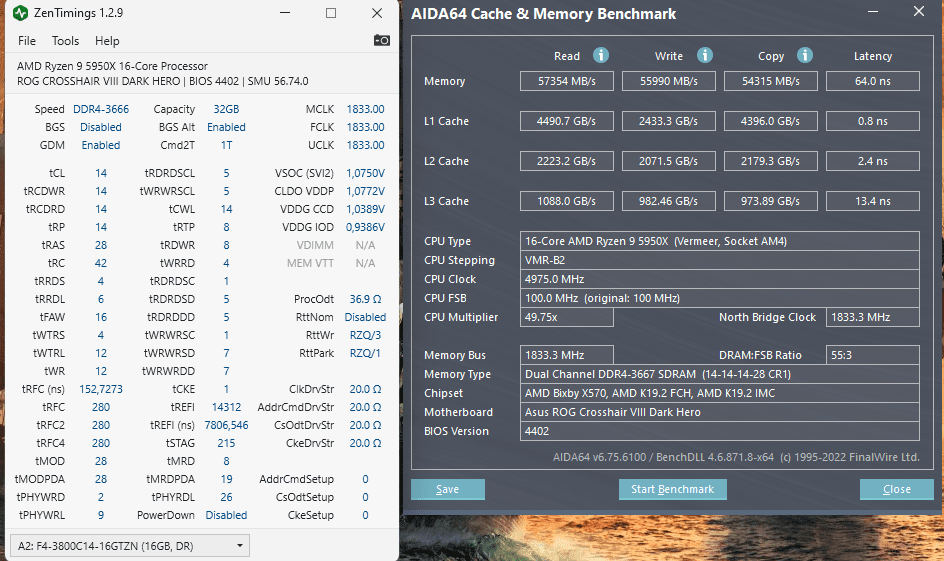This screenshot has height=561, width=944.
Task: Click the L3 Cache latency 13.4 ns
Action: click(873, 201)
